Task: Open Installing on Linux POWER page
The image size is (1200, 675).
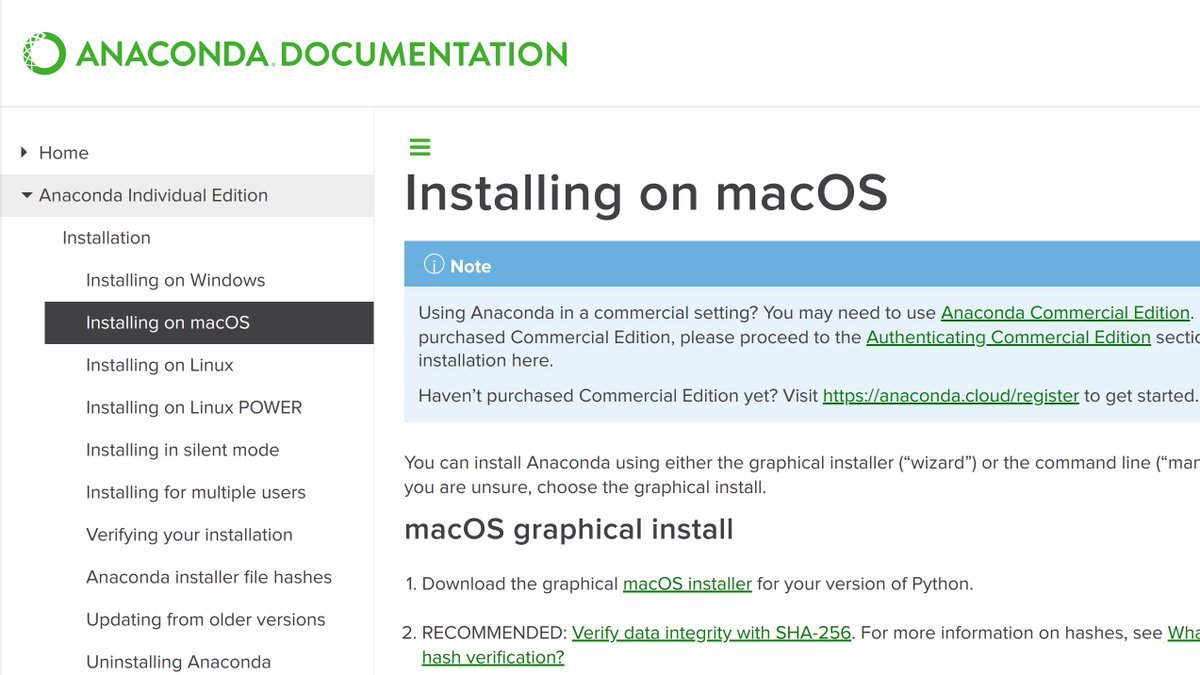Action: (194, 407)
